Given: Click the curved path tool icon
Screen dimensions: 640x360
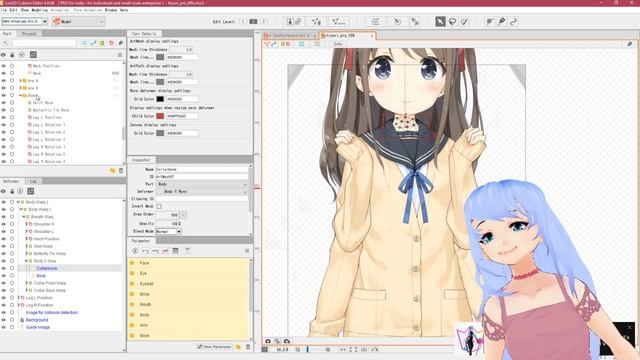Looking at the screenshot, I should pyautogui.click(x=513, y=21).
